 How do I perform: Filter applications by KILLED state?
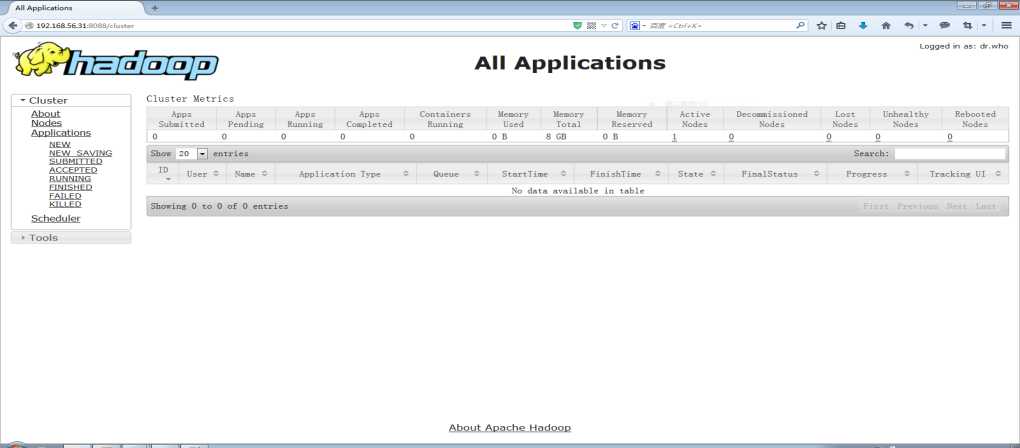[65, 204]
